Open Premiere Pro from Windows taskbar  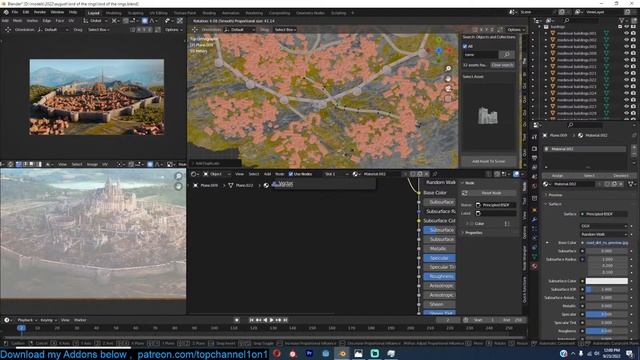309,353
